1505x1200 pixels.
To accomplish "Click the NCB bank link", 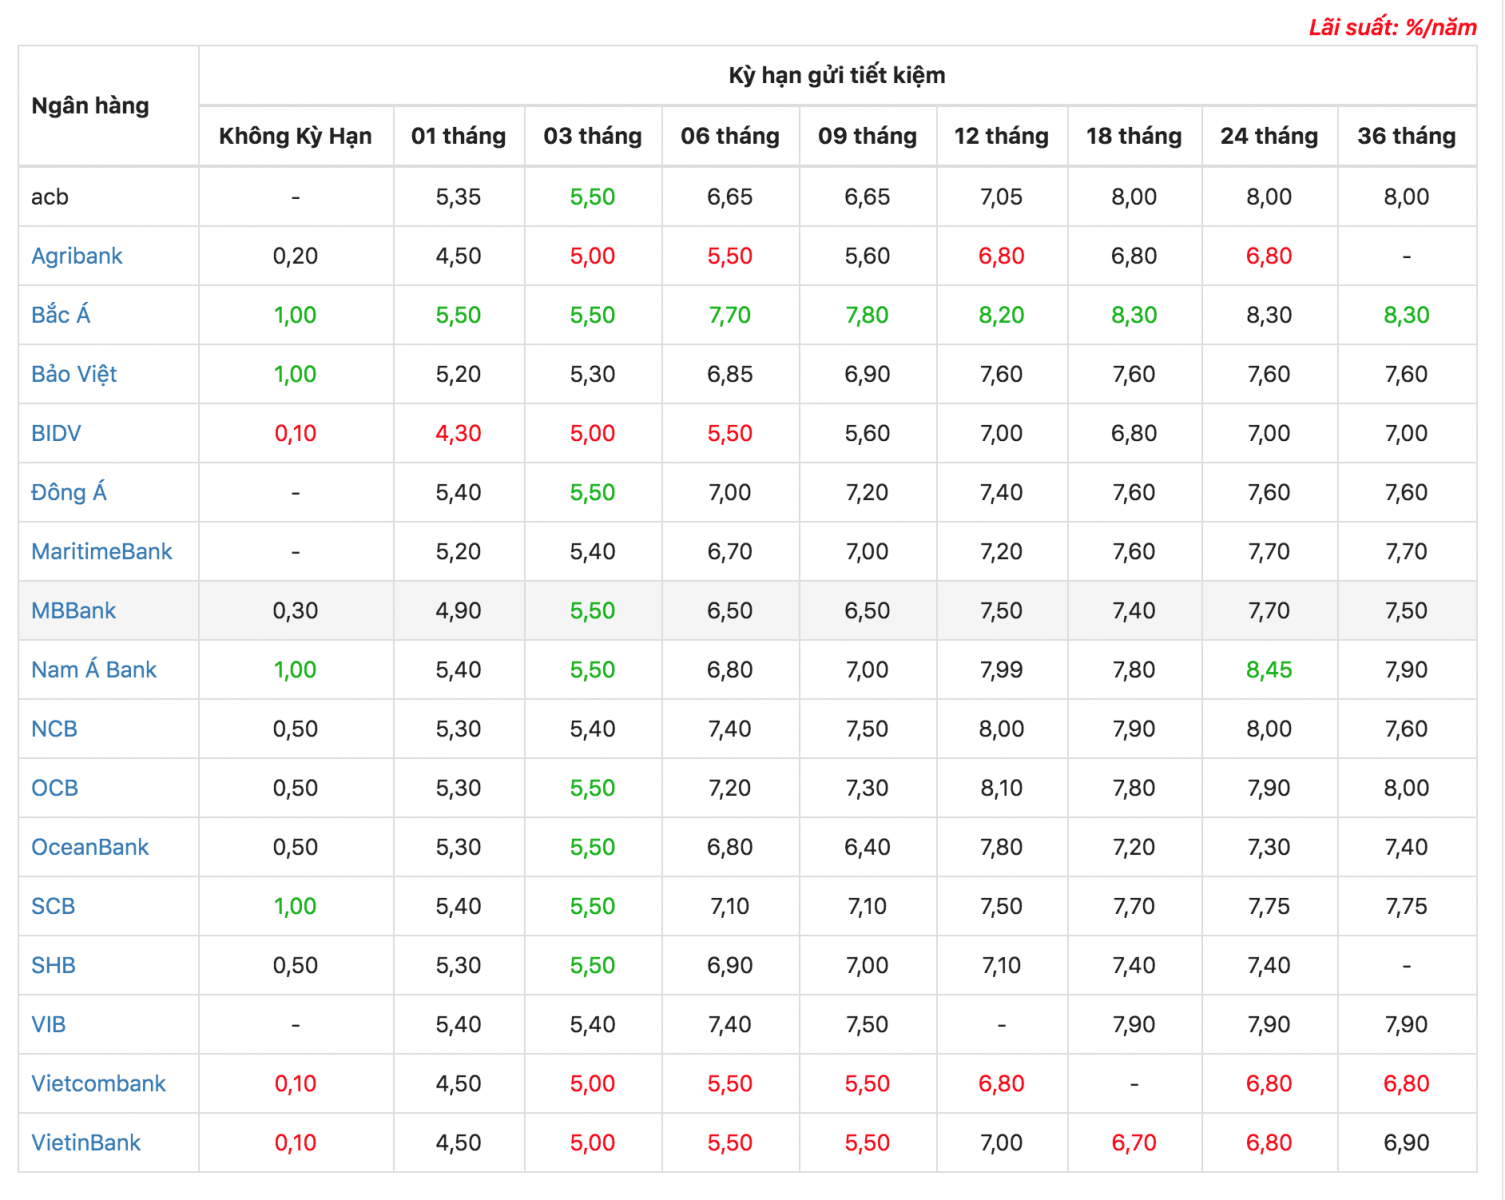I will tap(54, 729).
